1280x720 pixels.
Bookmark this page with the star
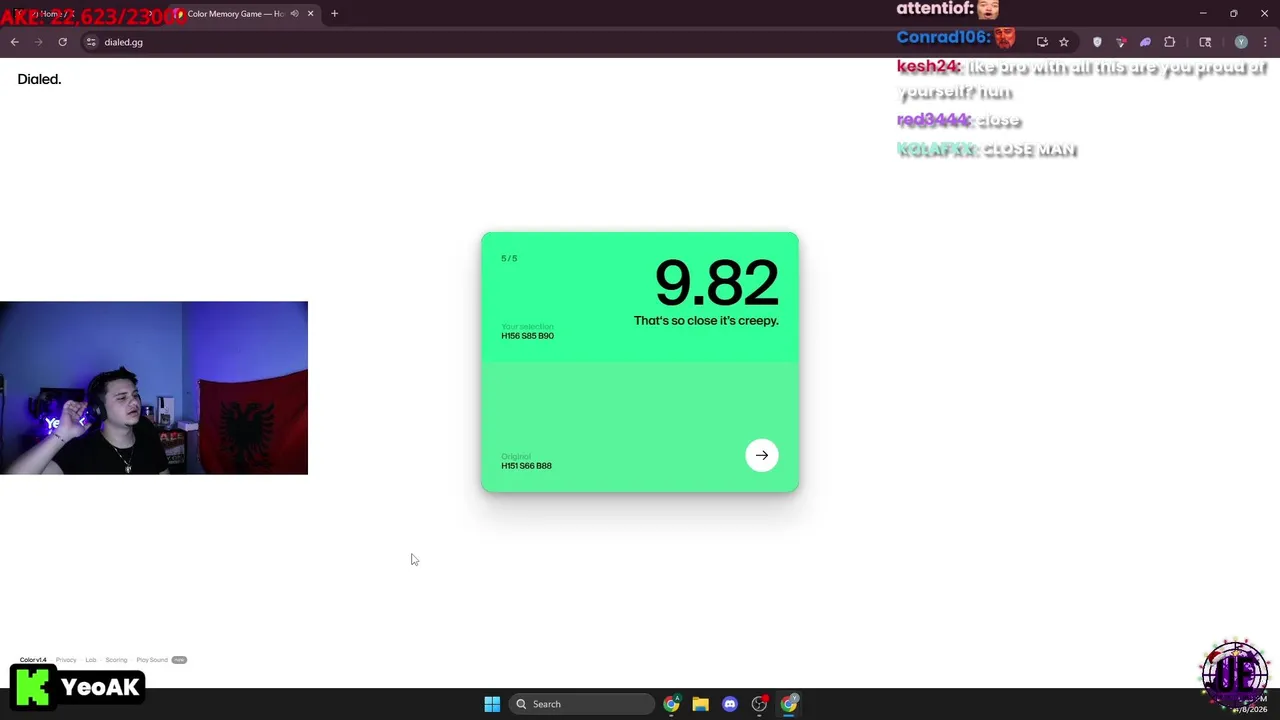(1064, 42)
